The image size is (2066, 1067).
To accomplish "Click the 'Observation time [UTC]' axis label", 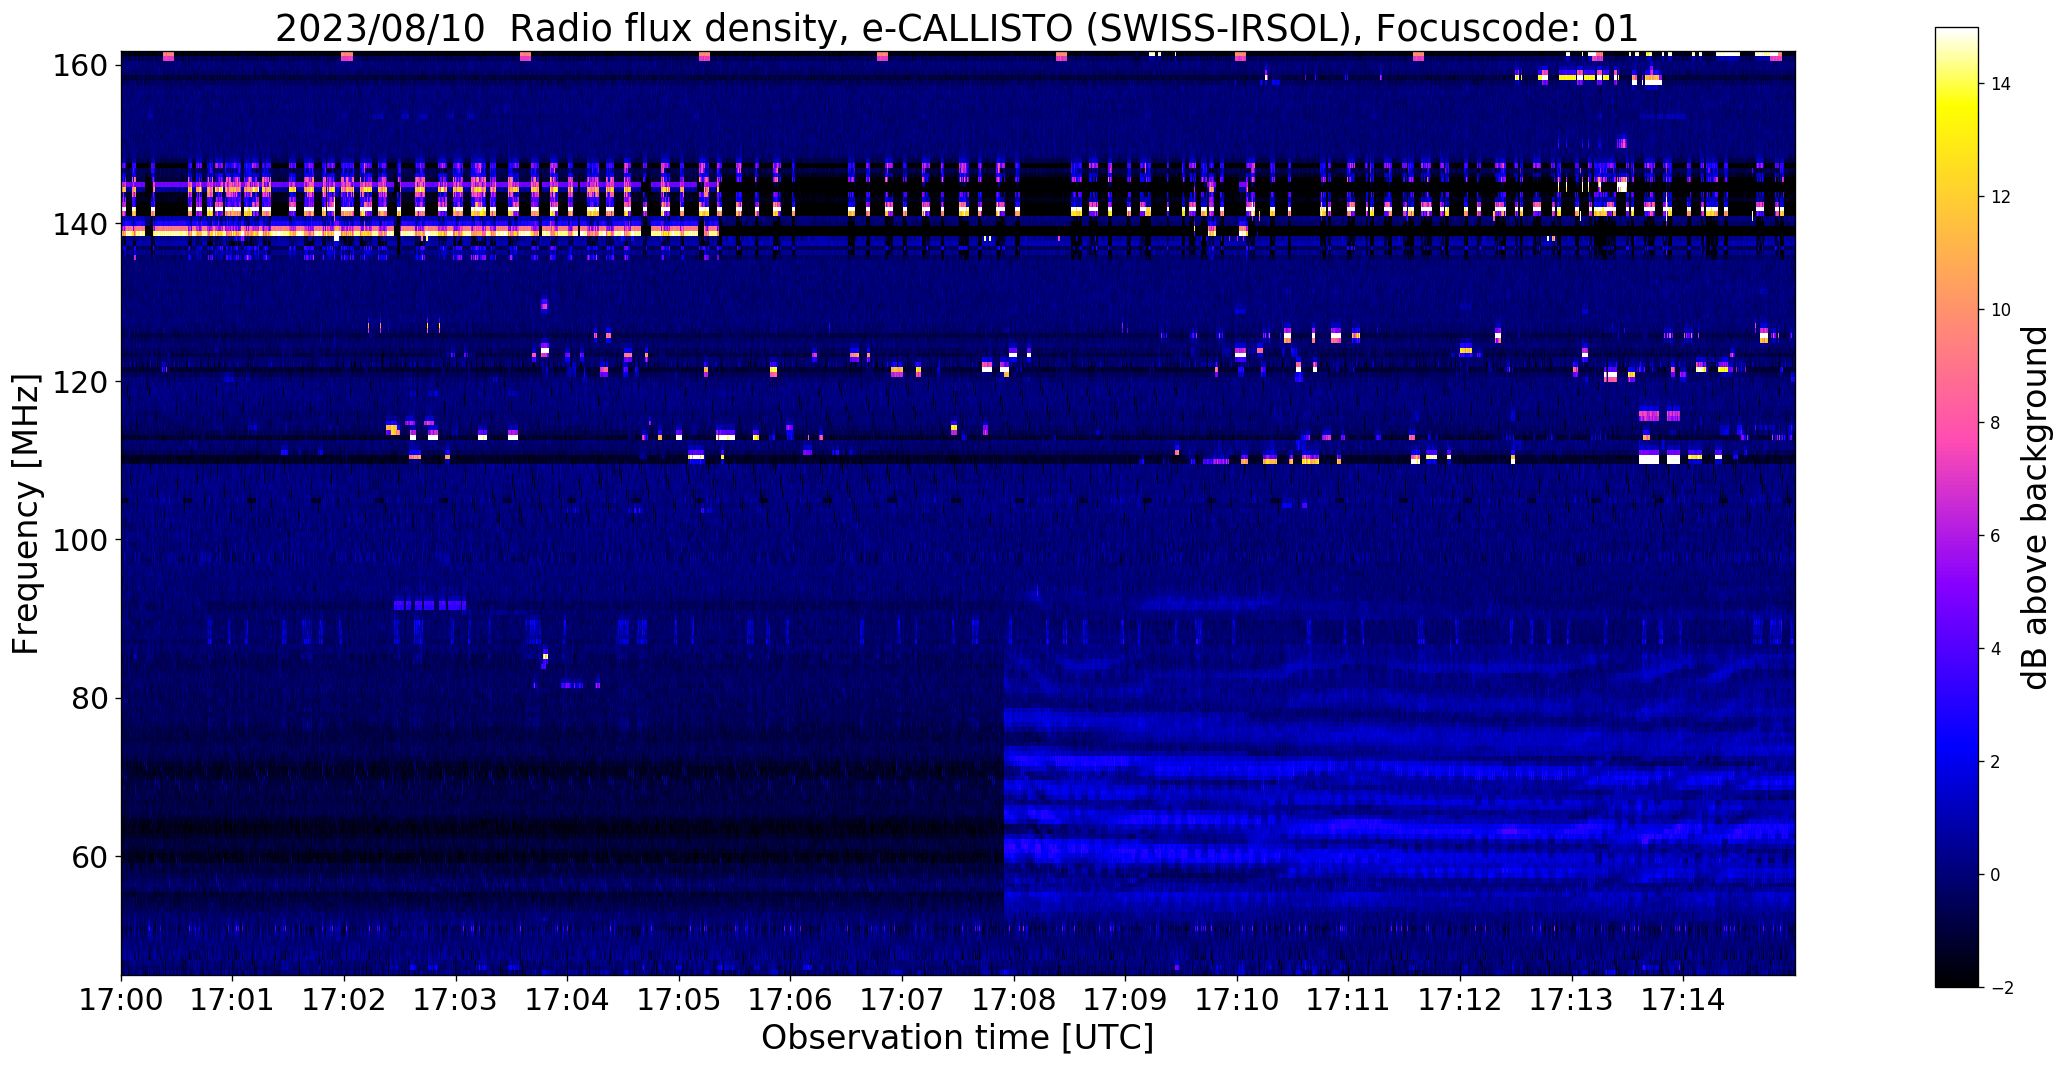I will point(957,1038).
